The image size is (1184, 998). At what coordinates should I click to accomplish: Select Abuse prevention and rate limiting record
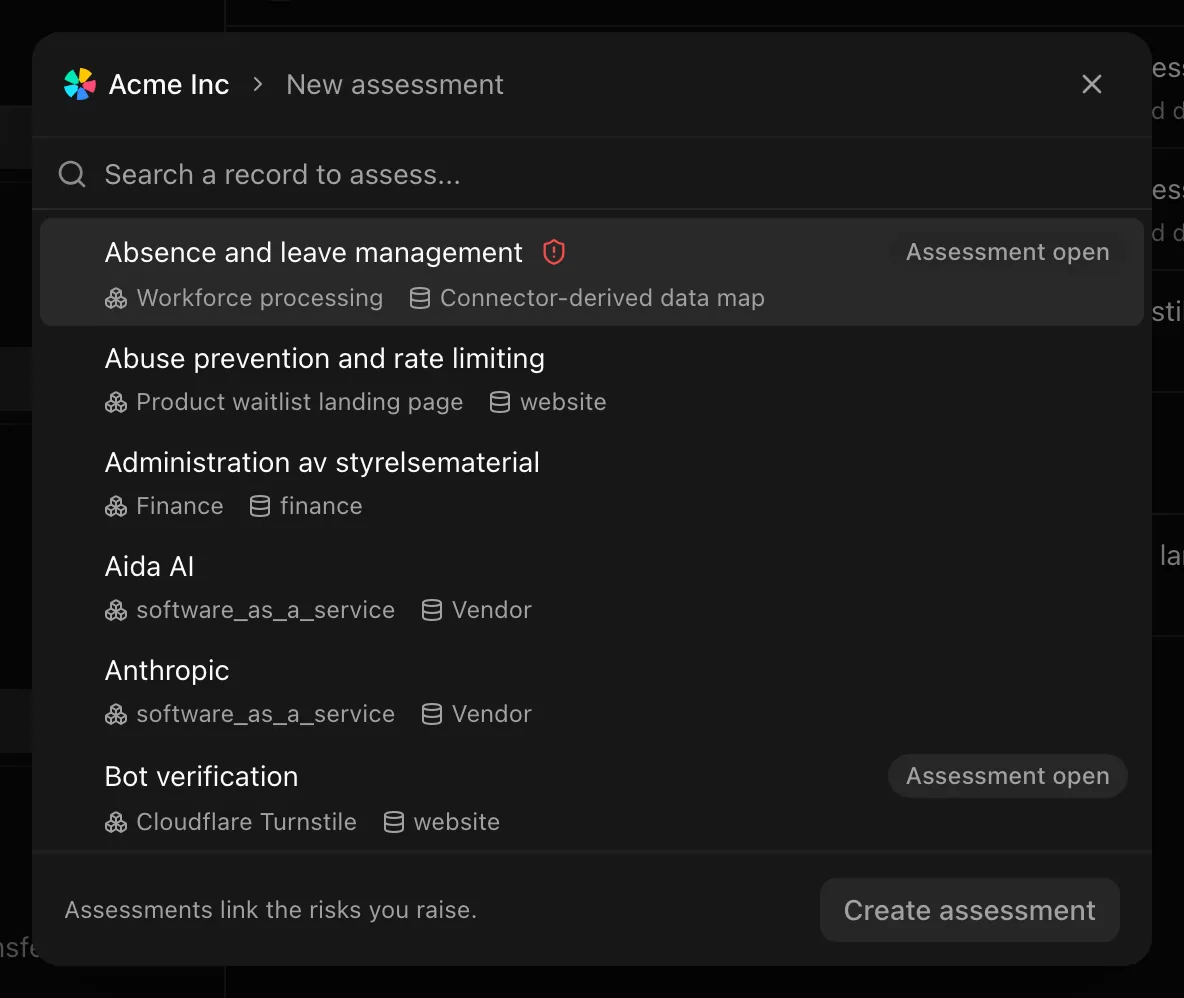pos(592,379)
